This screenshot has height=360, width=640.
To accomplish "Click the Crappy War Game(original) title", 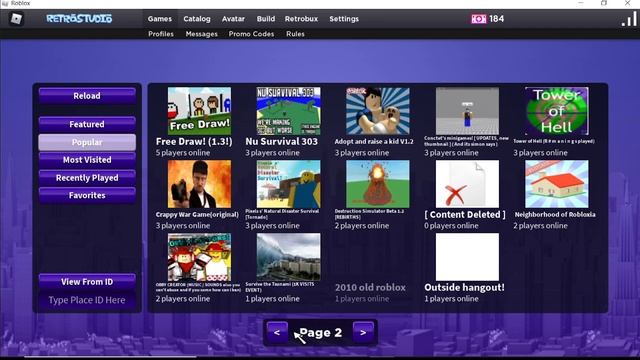I will (x=197, y=214).
